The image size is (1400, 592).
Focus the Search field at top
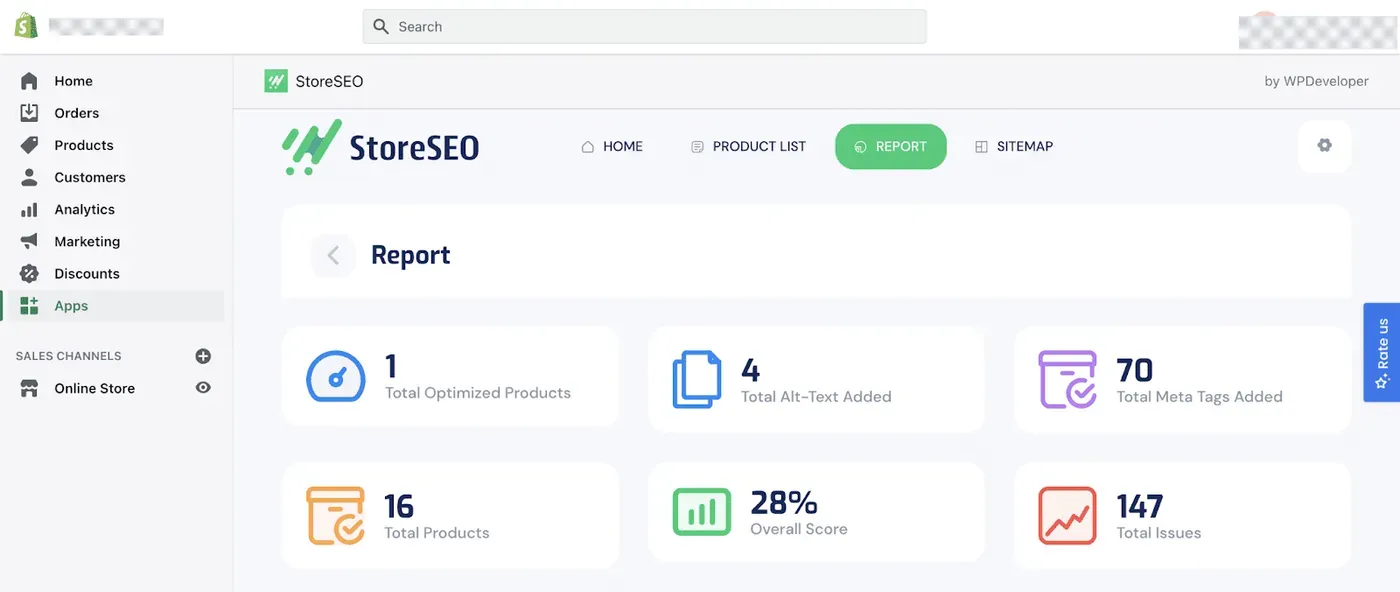tap(644, 27)
